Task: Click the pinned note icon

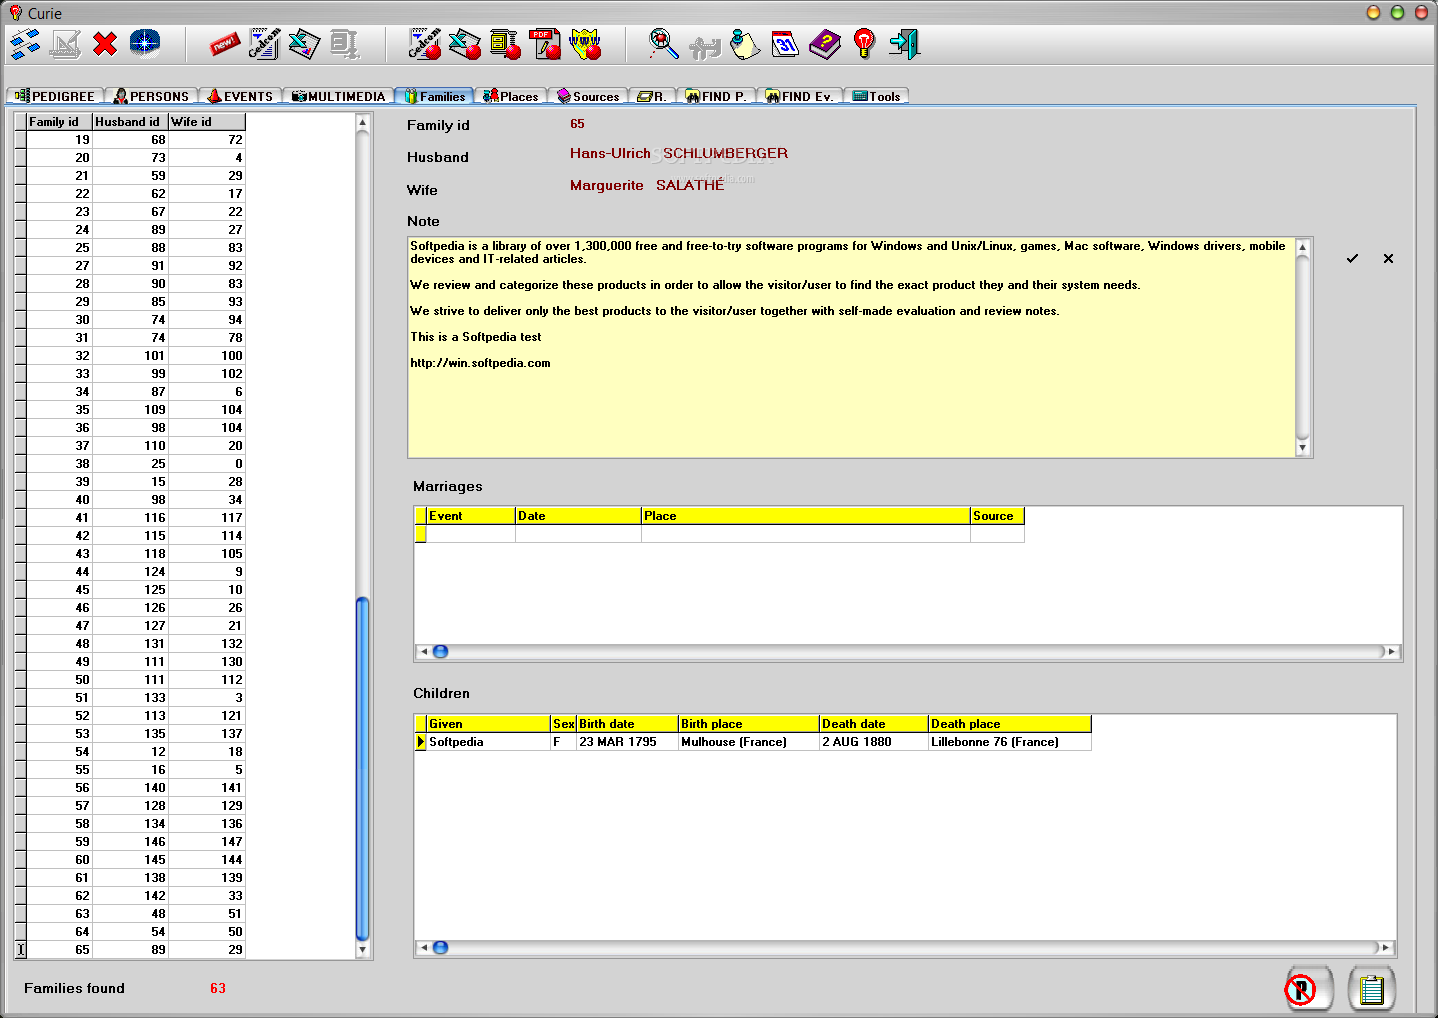Action: 745,44
